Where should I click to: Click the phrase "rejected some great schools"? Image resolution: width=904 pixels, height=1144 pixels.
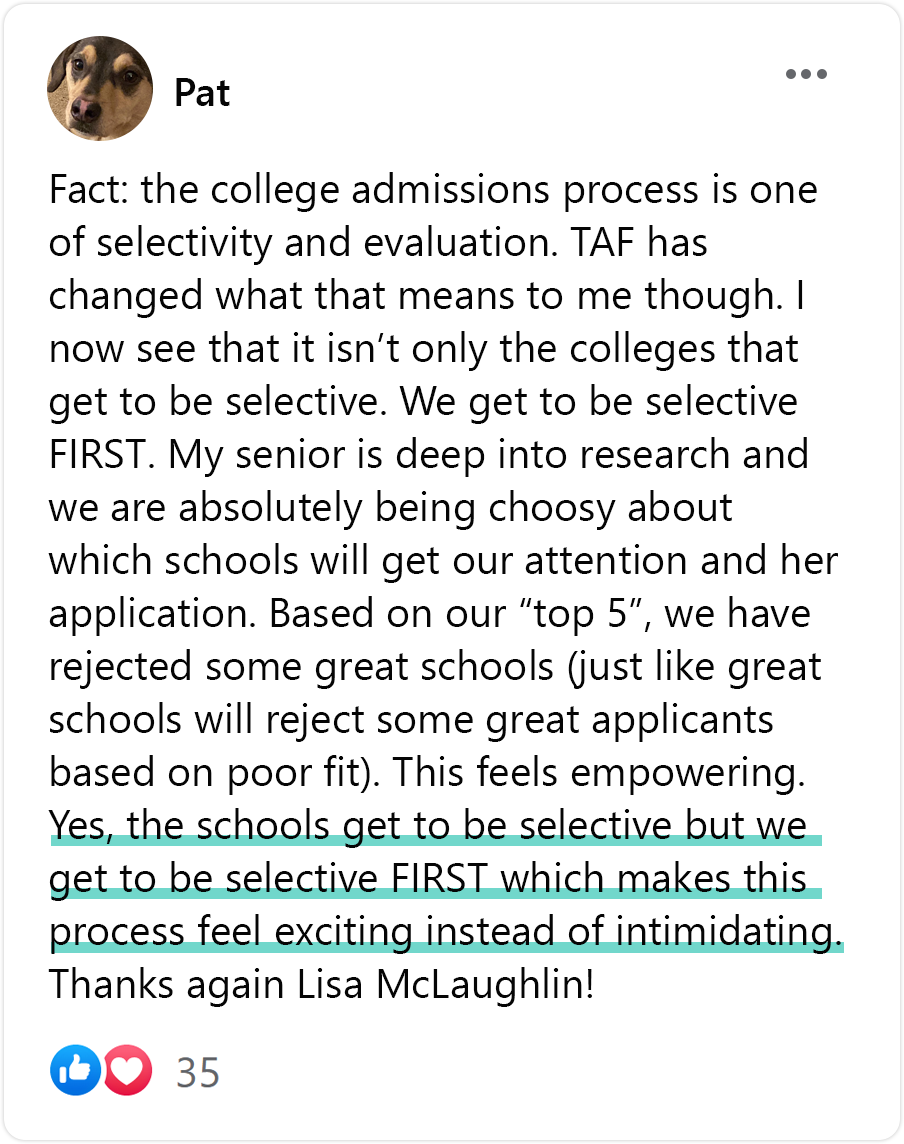301,666
